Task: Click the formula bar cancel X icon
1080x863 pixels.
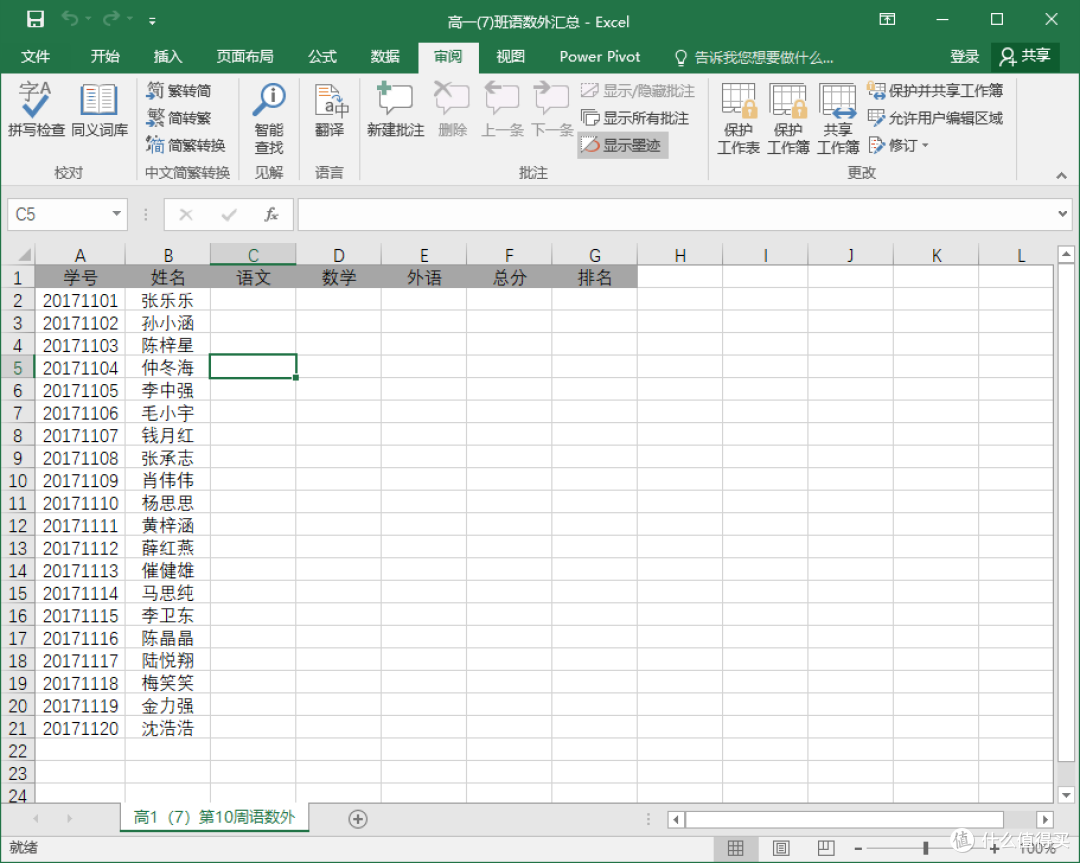Action: (186, 214)
